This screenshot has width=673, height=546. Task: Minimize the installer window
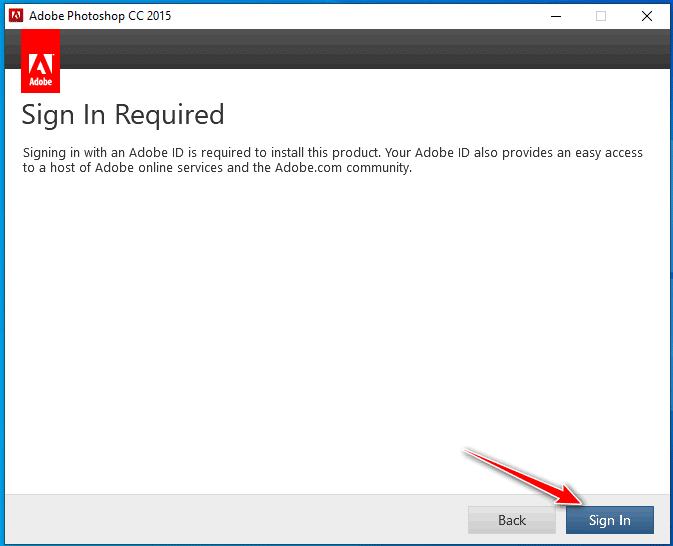[555, 16]
